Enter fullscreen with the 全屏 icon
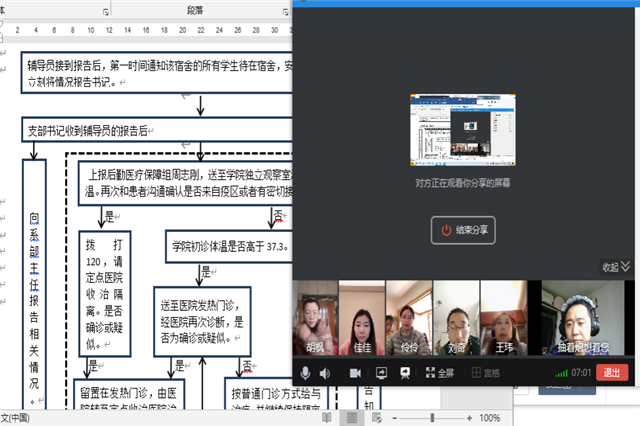Viewport: 640px width, 426px height. coord(439,373)
